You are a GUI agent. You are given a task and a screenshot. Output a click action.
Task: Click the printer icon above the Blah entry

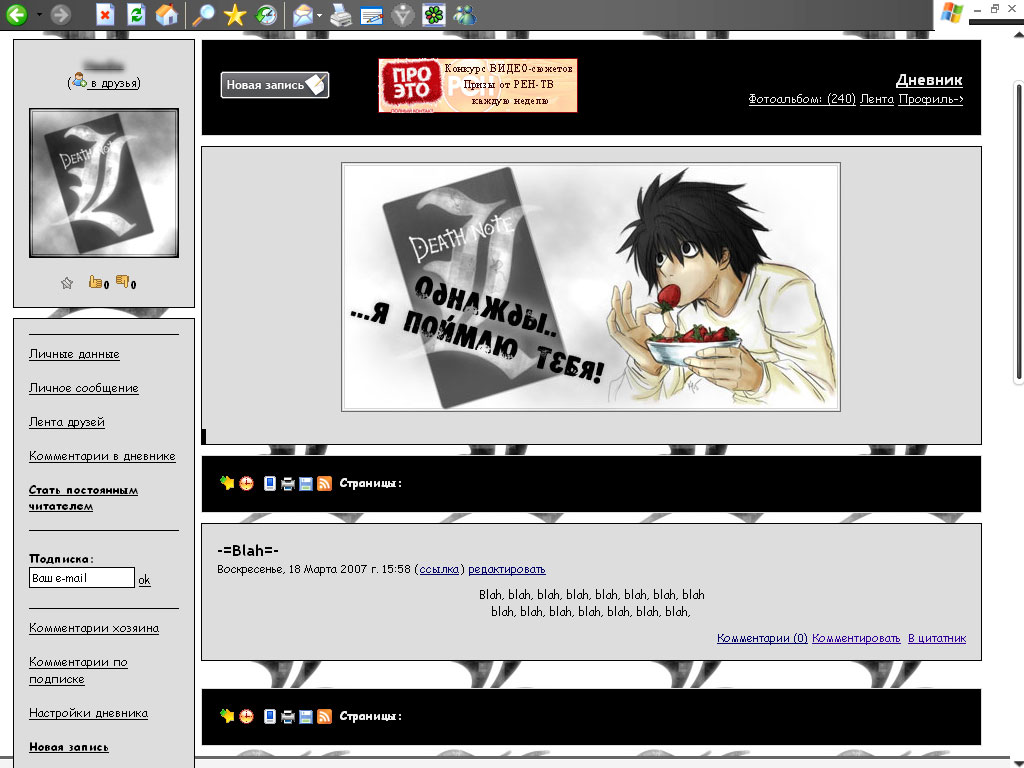point(287,484)
